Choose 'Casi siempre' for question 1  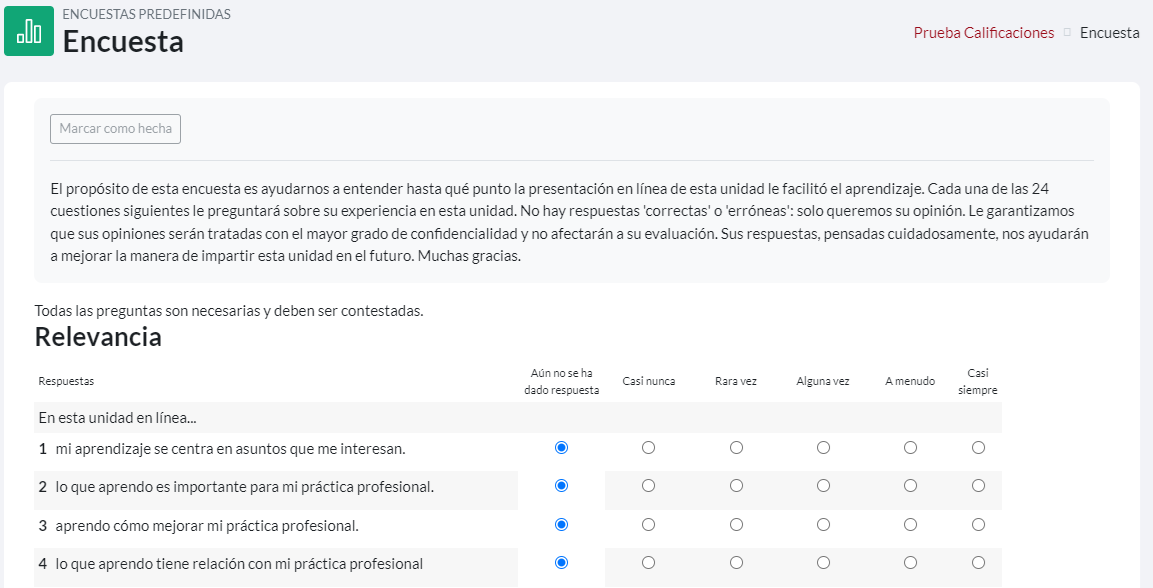click(x=977, y=448)
